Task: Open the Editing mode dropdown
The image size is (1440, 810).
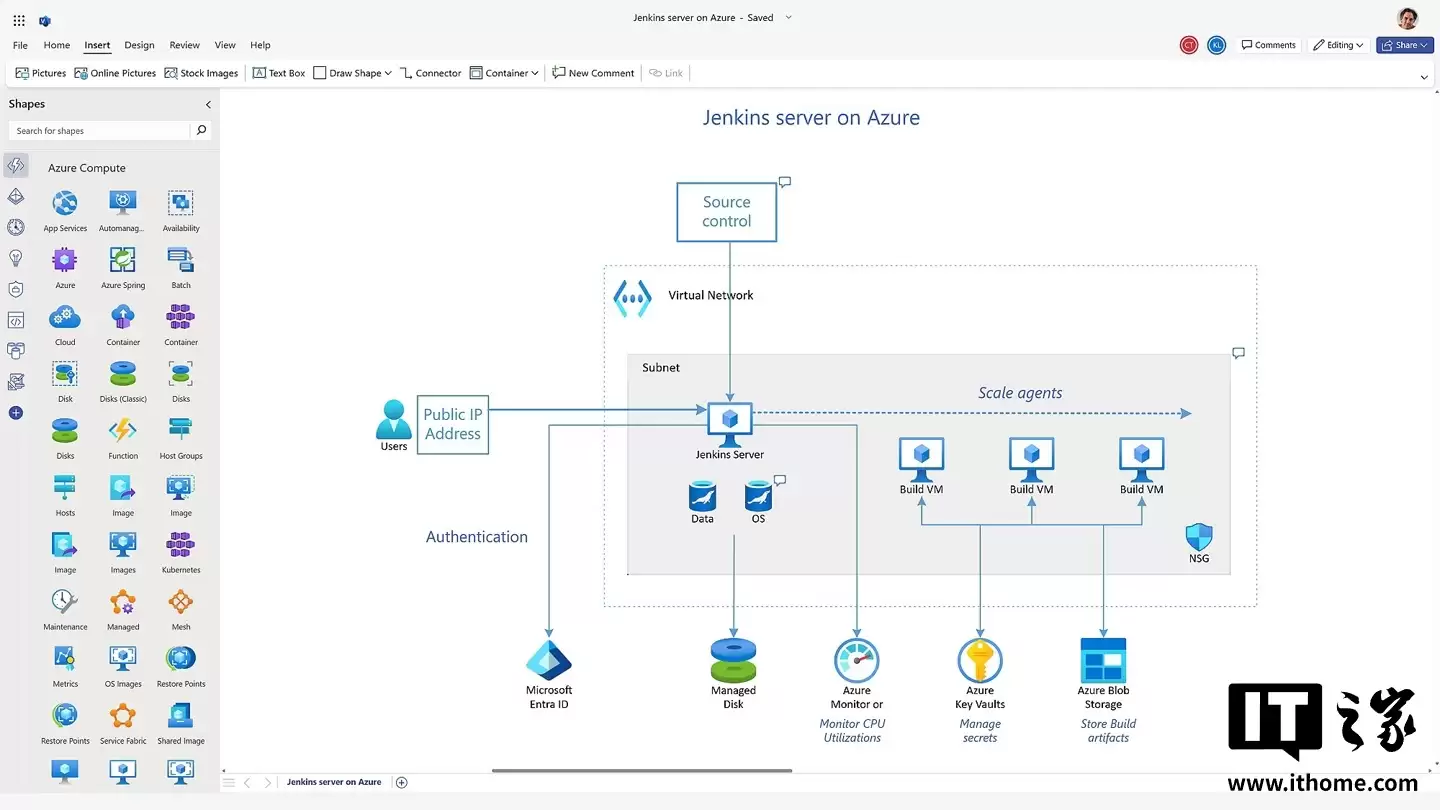Action: [x=1338, y=44]
